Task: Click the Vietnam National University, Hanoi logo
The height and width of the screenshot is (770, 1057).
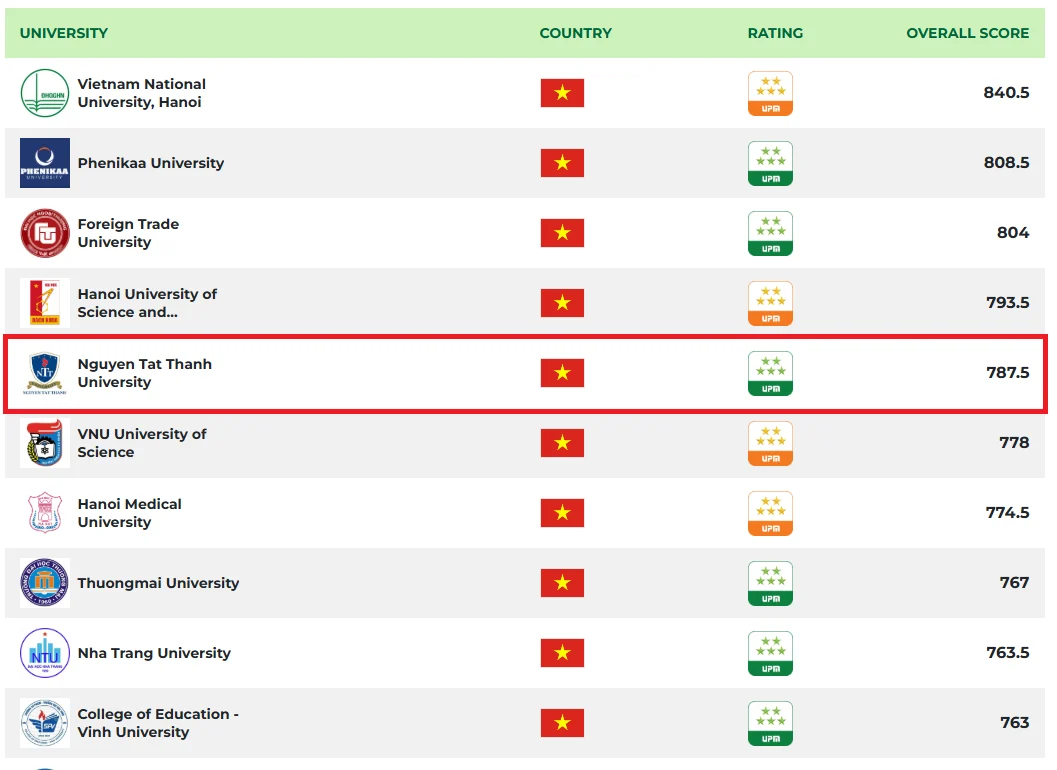Action: 44,93
